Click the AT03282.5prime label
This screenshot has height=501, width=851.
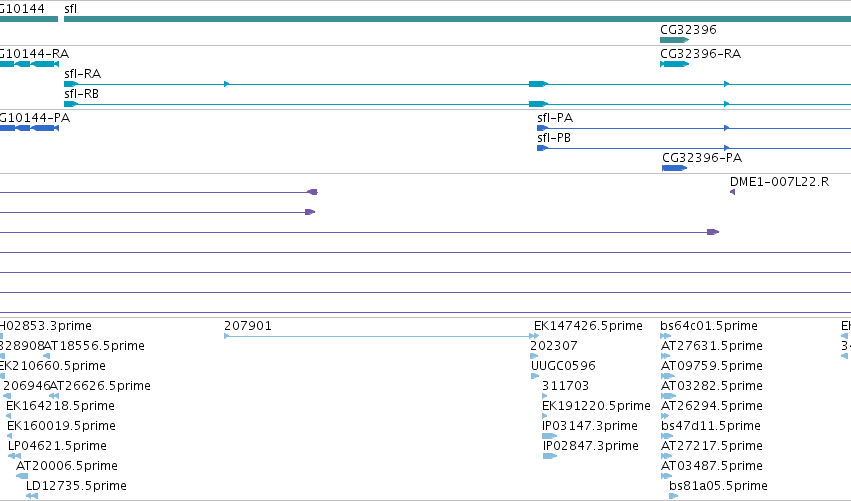point(712,386)
